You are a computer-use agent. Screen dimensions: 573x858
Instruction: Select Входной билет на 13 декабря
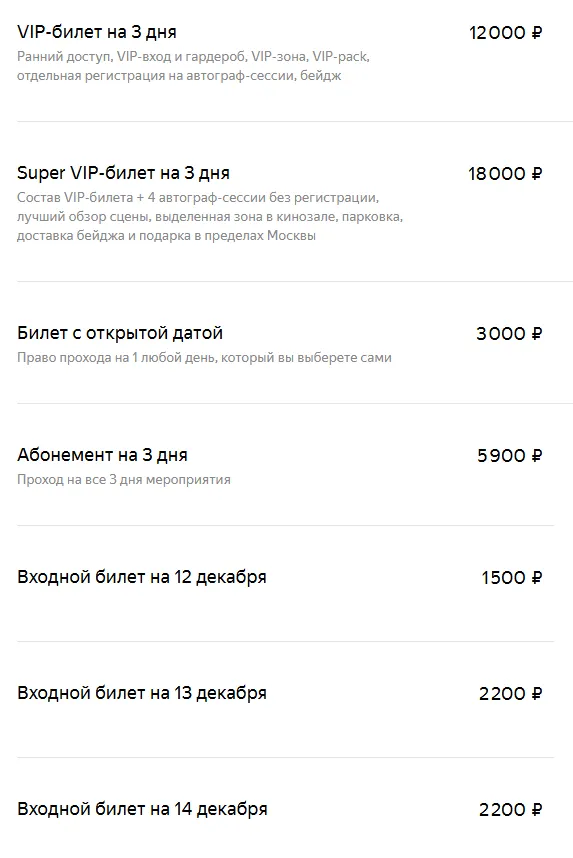click(142, 693)
